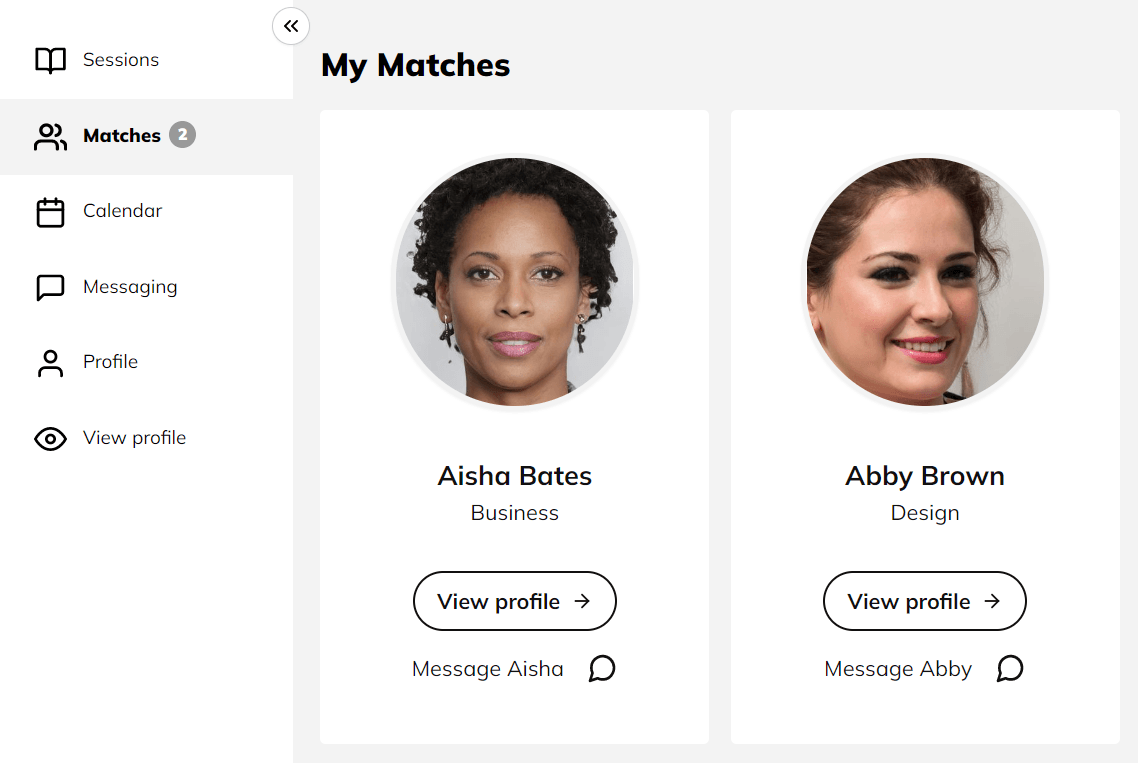View Aisha Bates' profile button
The height and width of the screenshot is (763, 1138).
514,601
